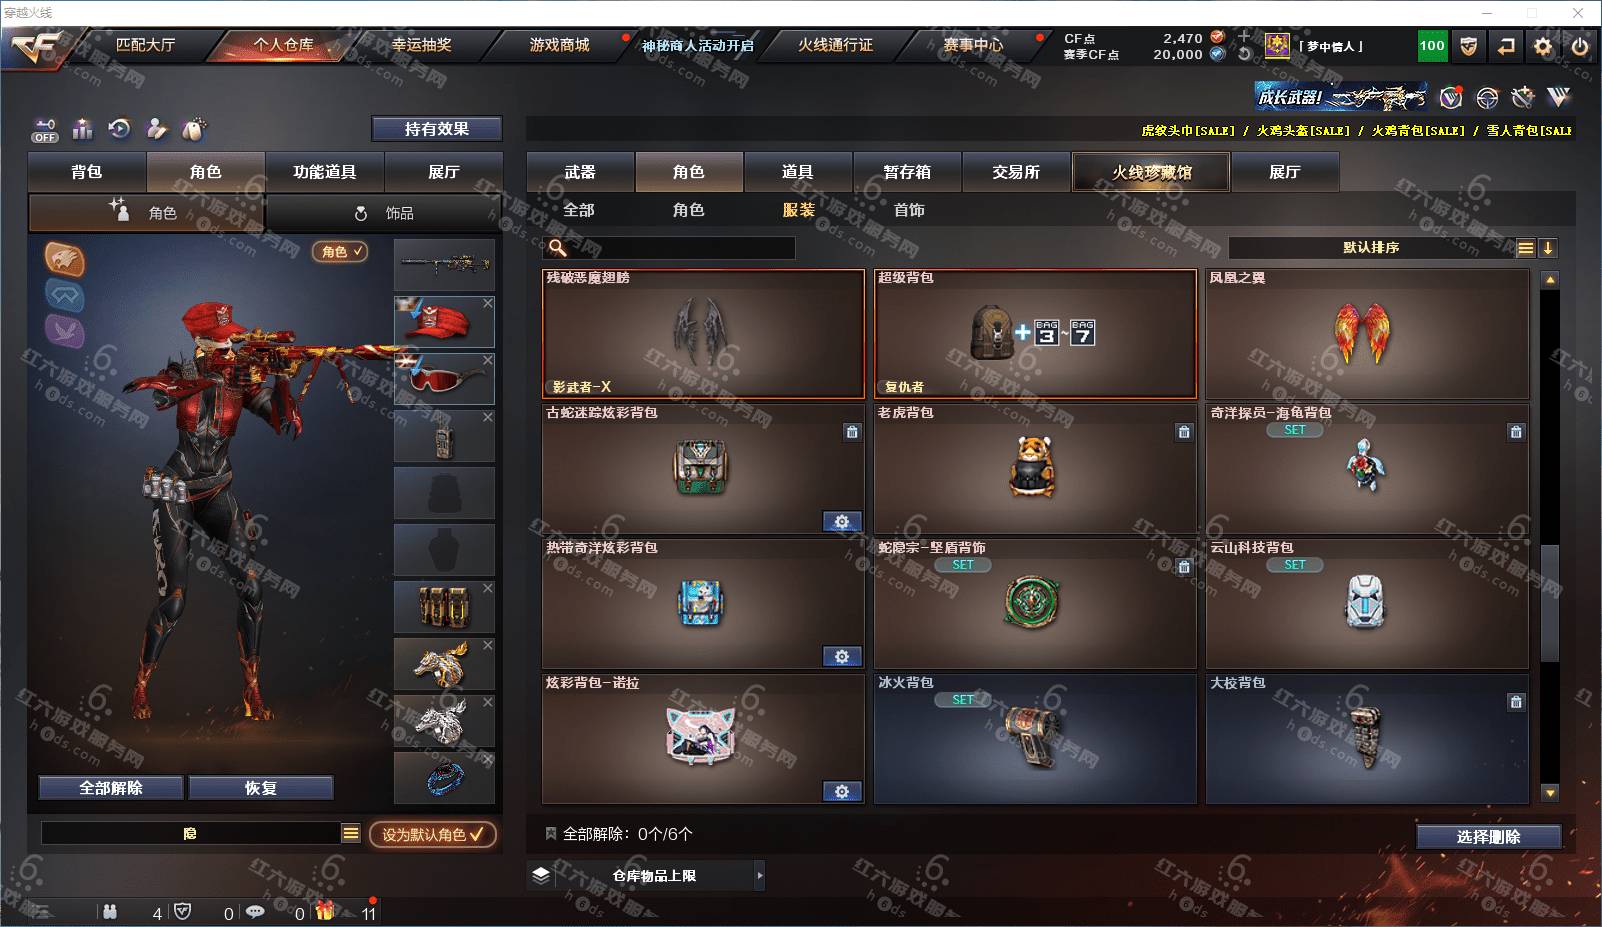Remove the red cap equipped slot
The width and height of the screenshot is (1602, 927).
(x=488, y=303)
